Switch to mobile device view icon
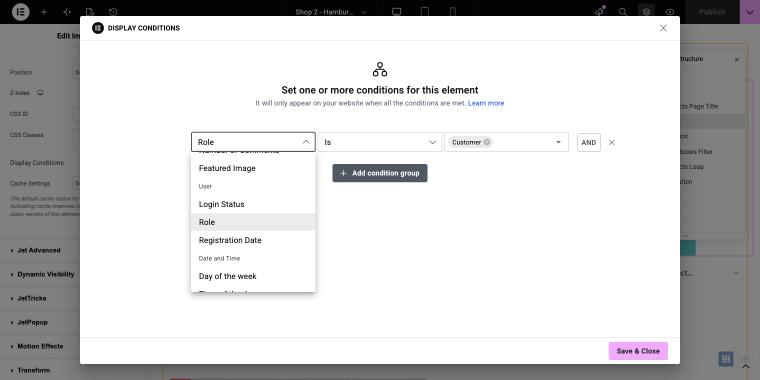 [x=453, y=12]
